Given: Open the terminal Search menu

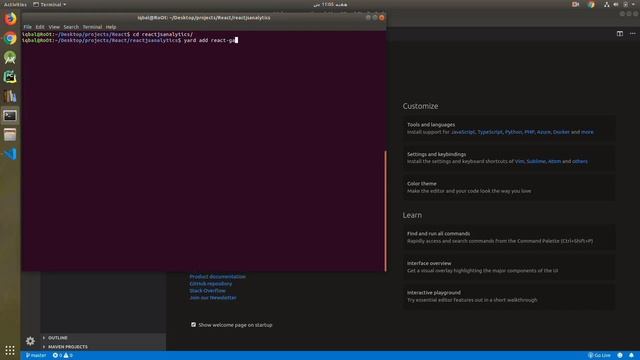Looking at the screenshot, I should coord(71,27).
